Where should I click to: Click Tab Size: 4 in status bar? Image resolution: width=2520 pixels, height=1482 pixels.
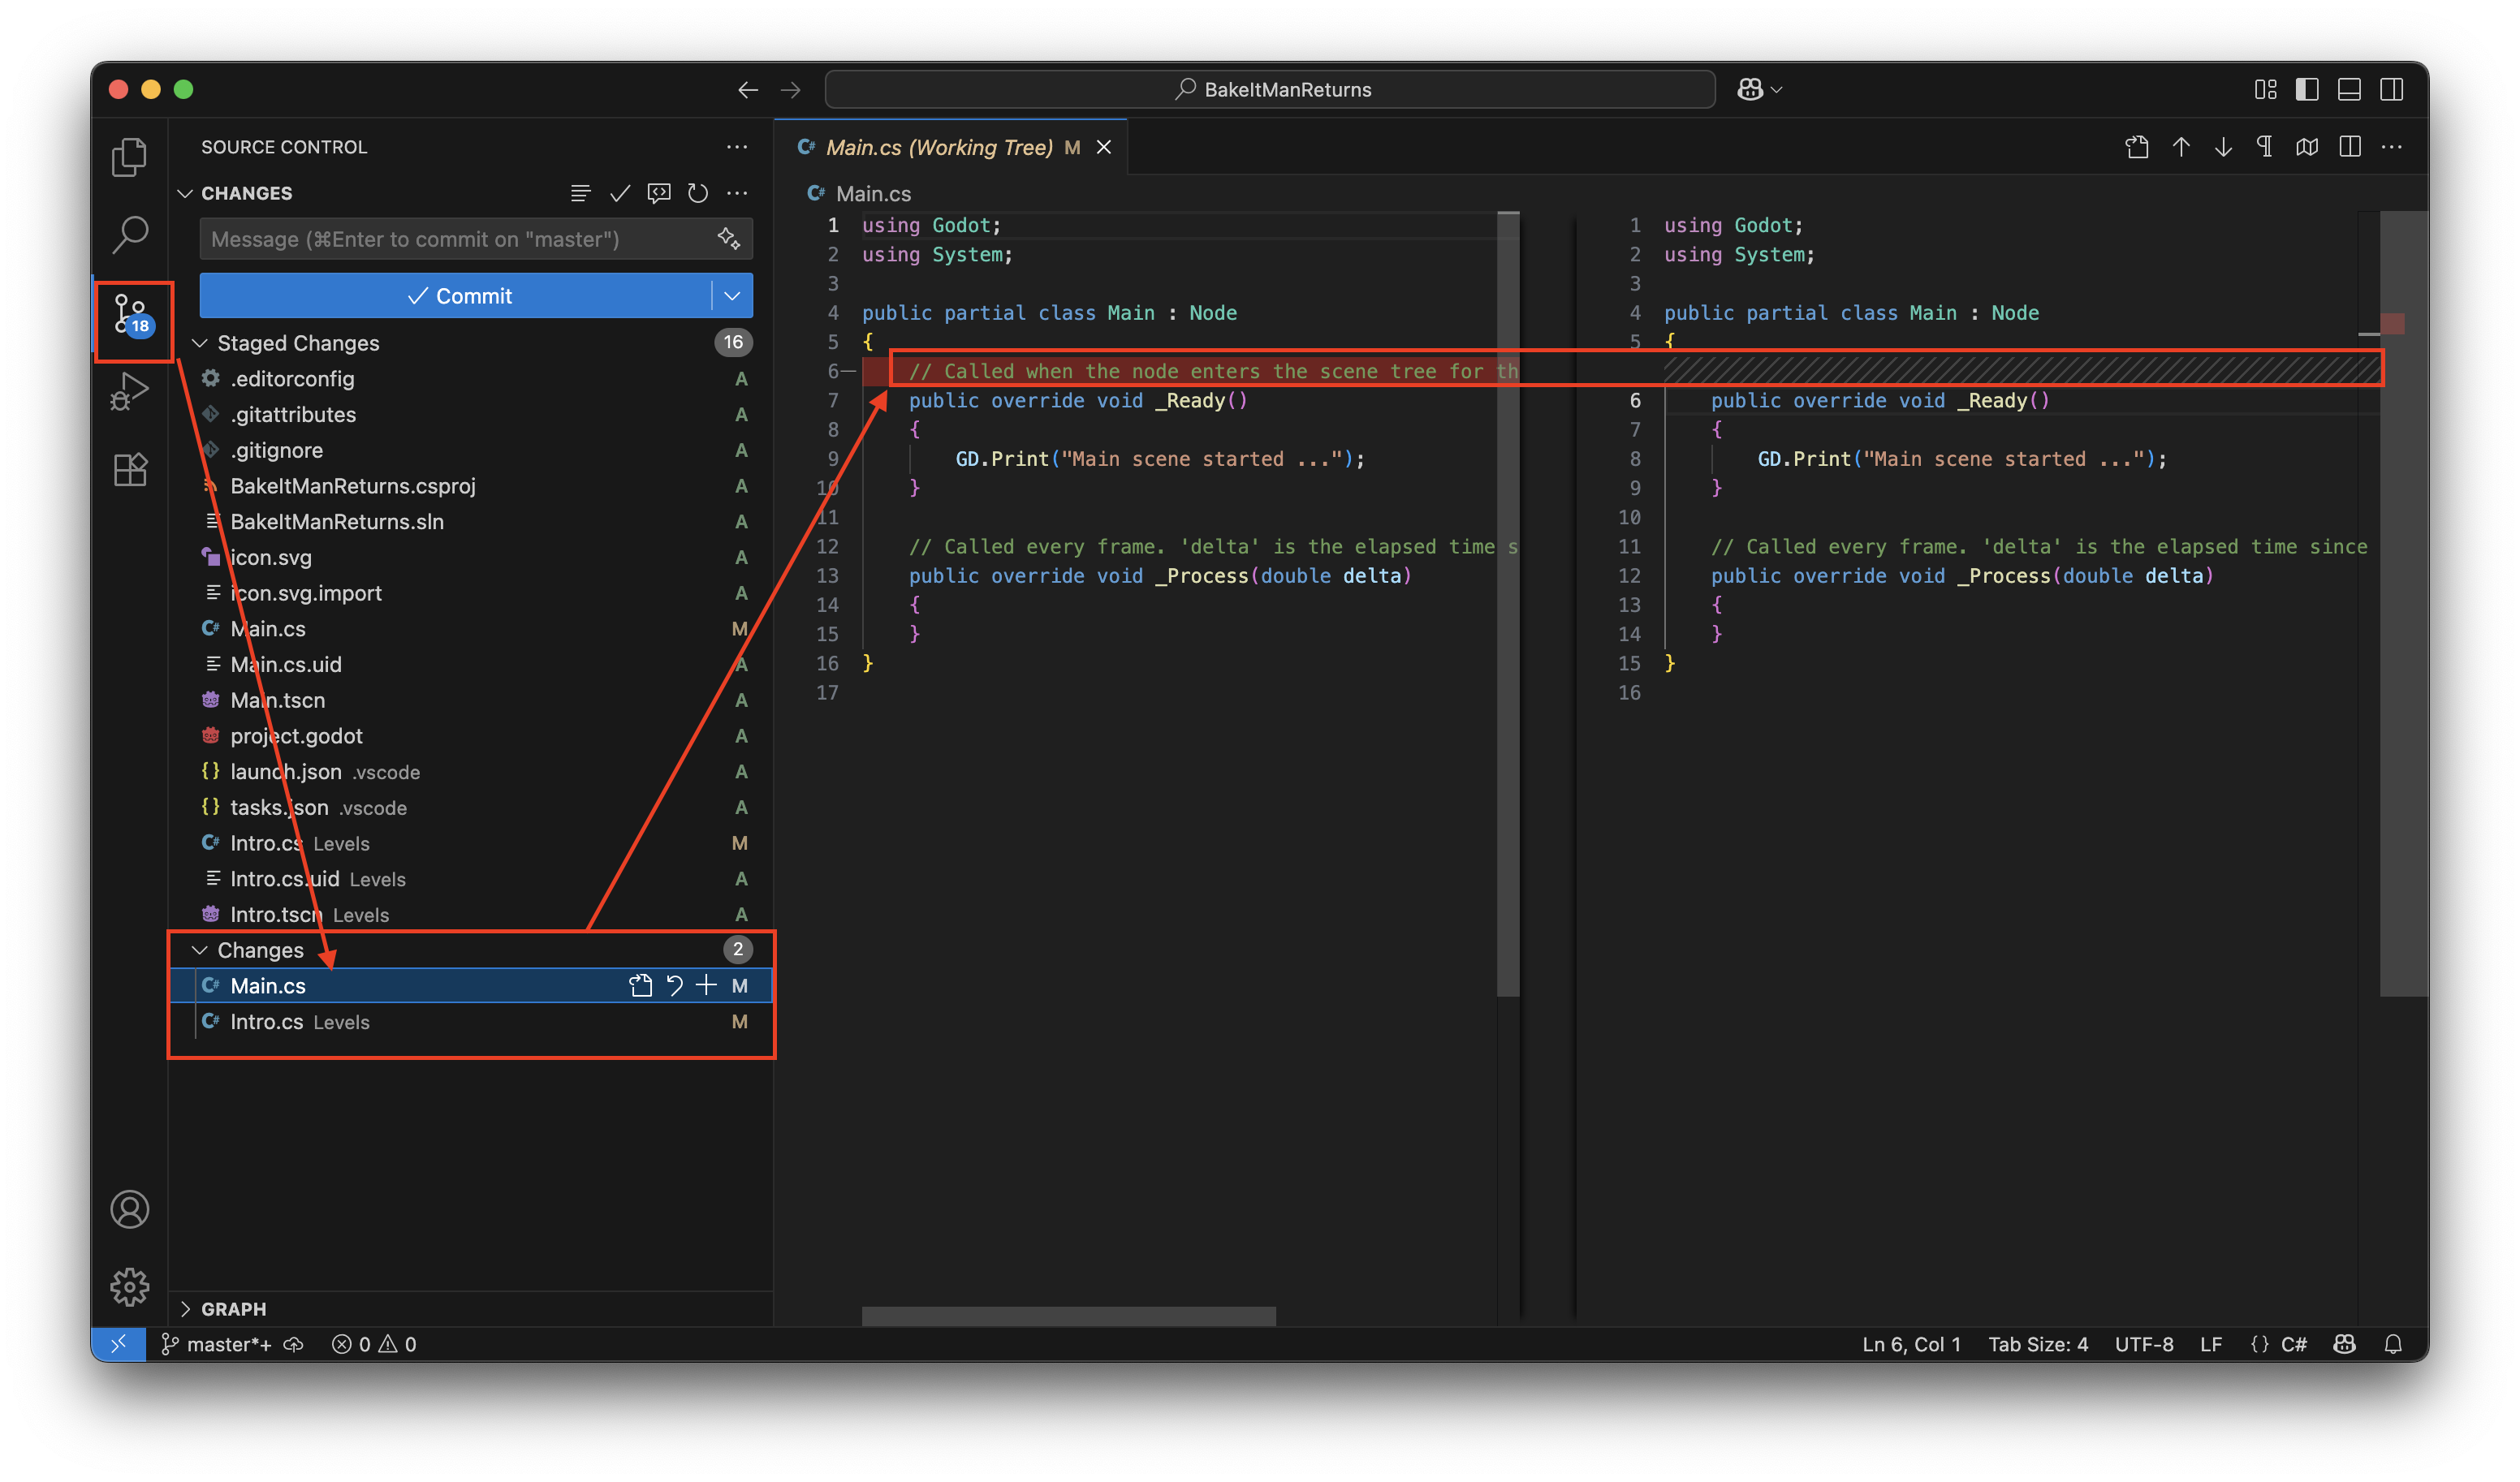pyautogui.click(x=2038, y=1344)
